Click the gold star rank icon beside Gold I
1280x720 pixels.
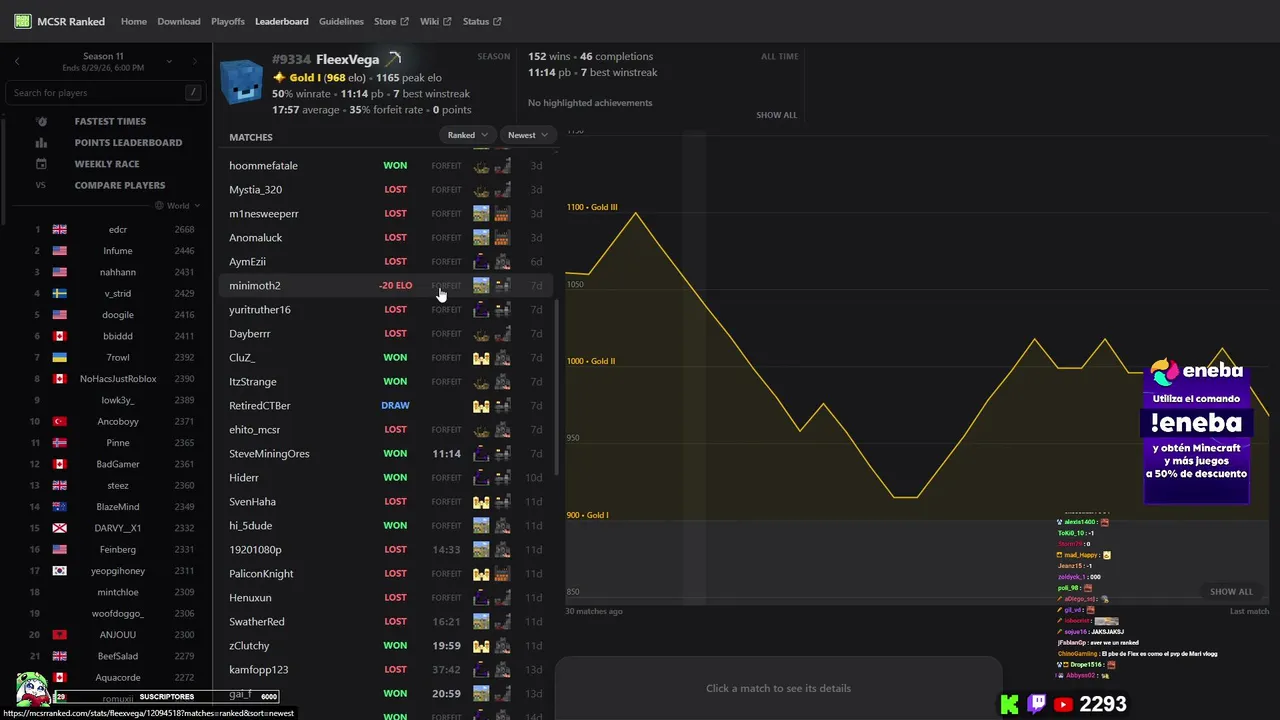coord(279,77)
